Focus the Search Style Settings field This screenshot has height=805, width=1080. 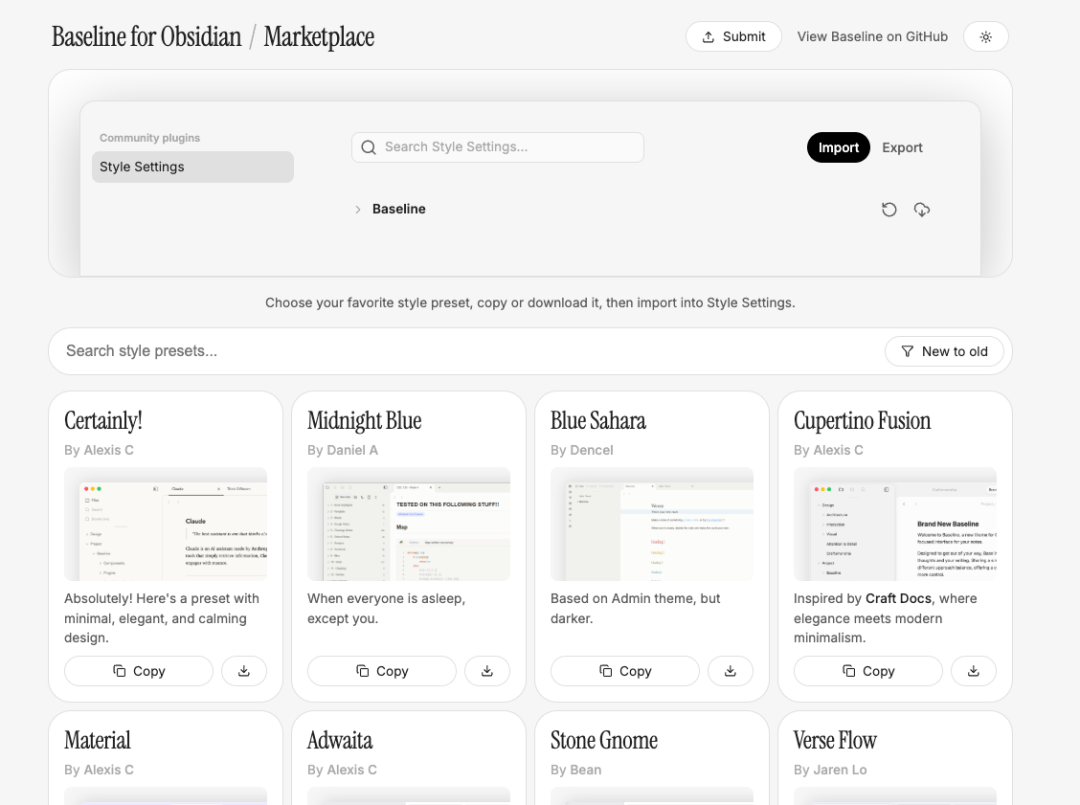[x=497, y=147]
